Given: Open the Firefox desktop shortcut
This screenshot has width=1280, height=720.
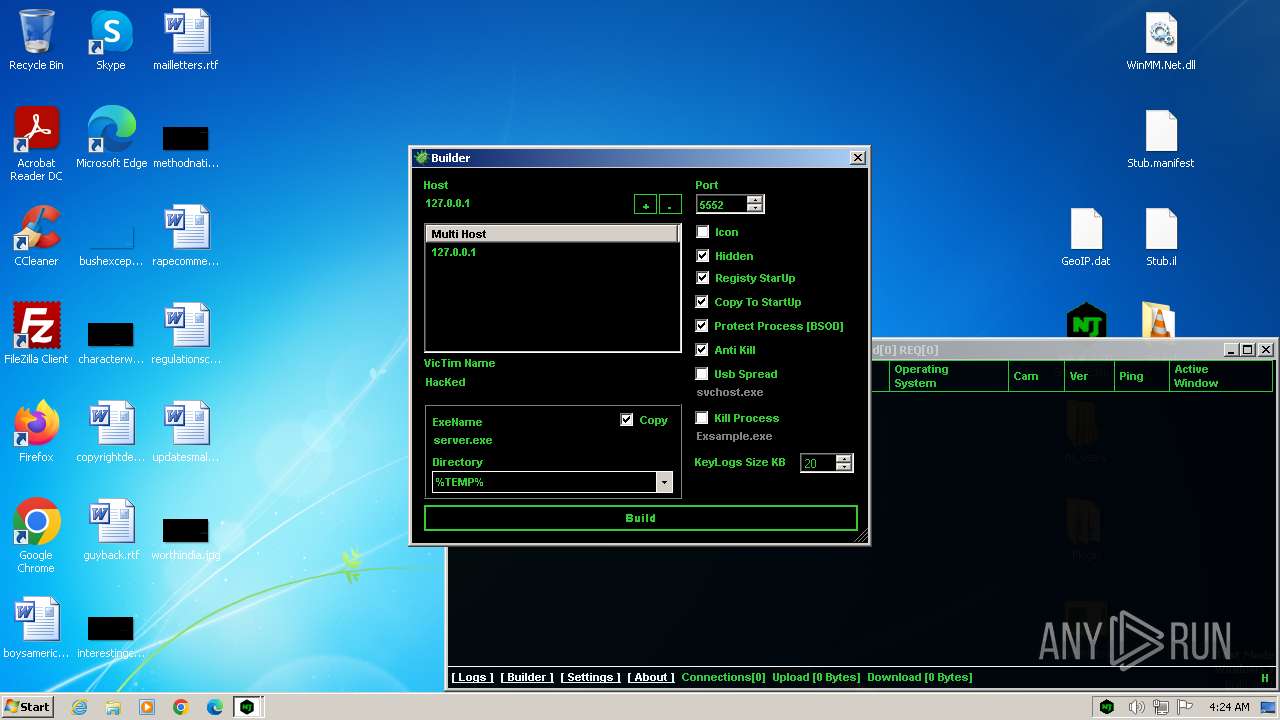Looking at the screenshot, I should click(x=36, y=432).
